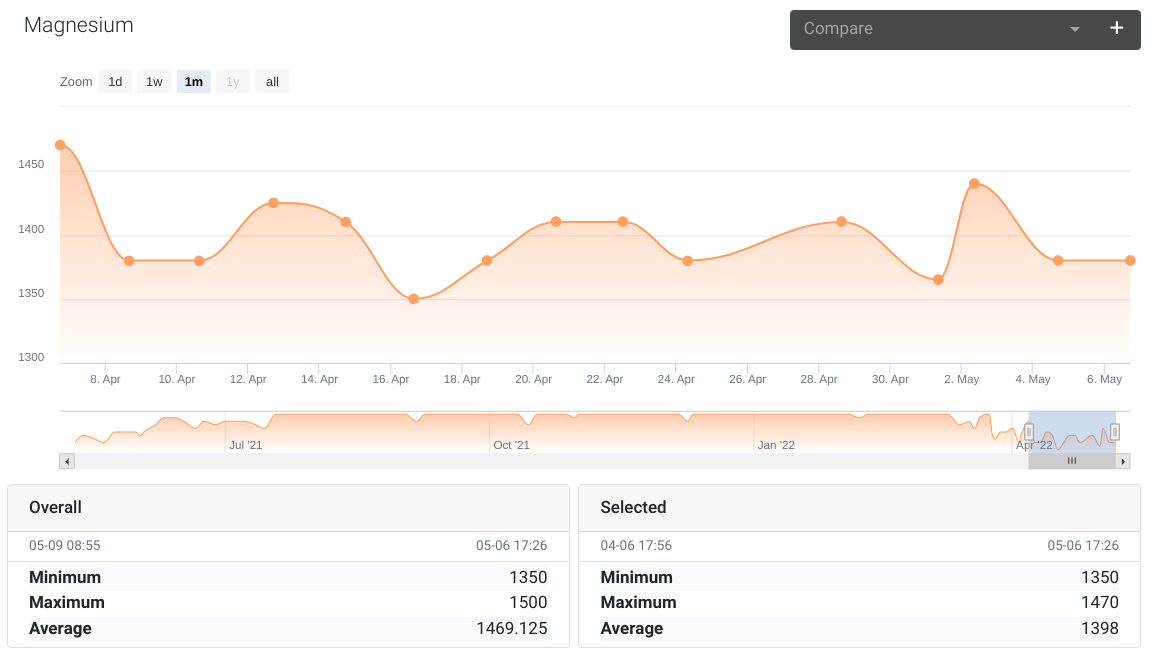Click the plus icon beside Compare
The height and width of the screenshot is (665, 1158).
1117,28
